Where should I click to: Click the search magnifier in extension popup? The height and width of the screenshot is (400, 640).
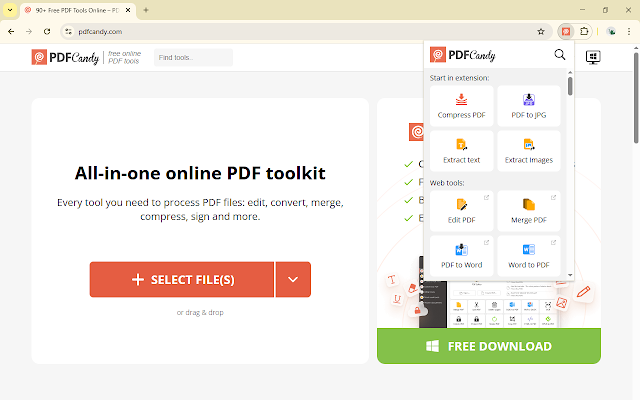pyautogui.click(x=560, y=54)
